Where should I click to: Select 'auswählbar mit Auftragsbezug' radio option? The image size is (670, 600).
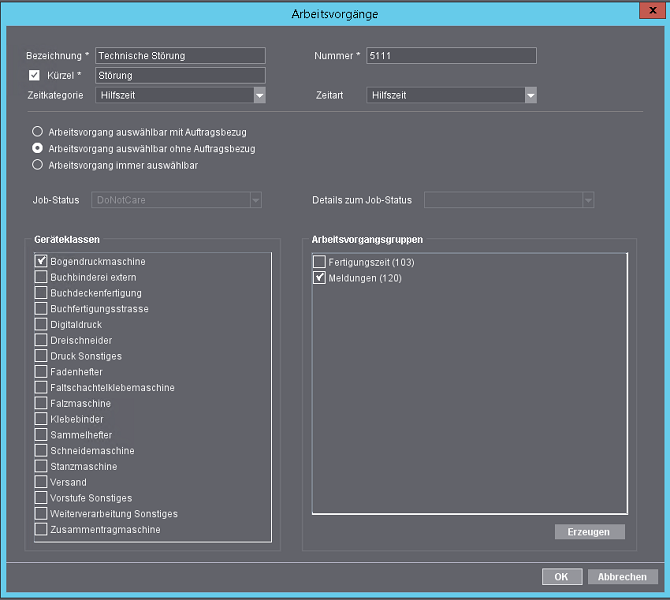click(38, 131)
